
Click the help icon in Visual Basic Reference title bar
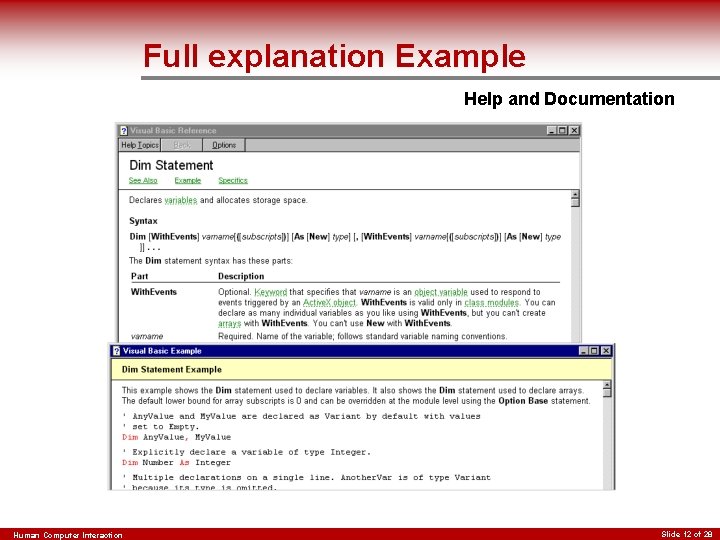(x=124, y=130)
